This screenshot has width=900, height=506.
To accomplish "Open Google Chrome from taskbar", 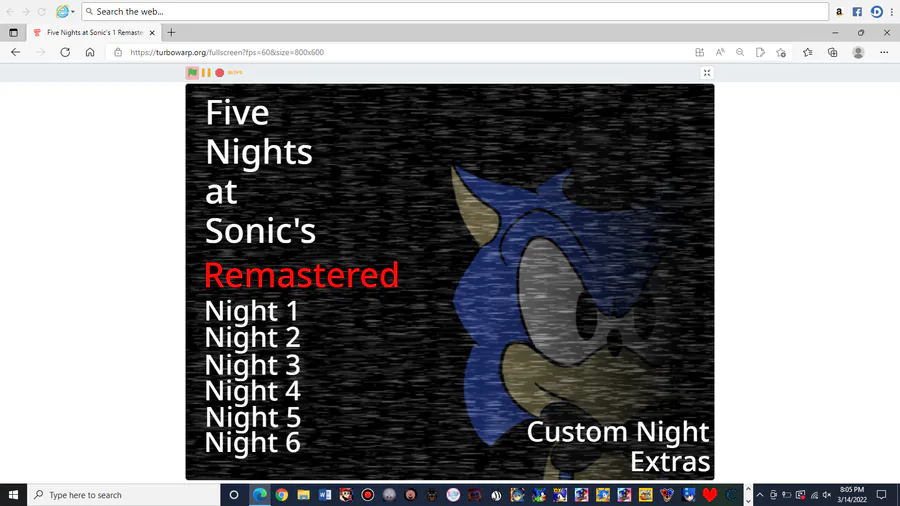I will [281, 495].
